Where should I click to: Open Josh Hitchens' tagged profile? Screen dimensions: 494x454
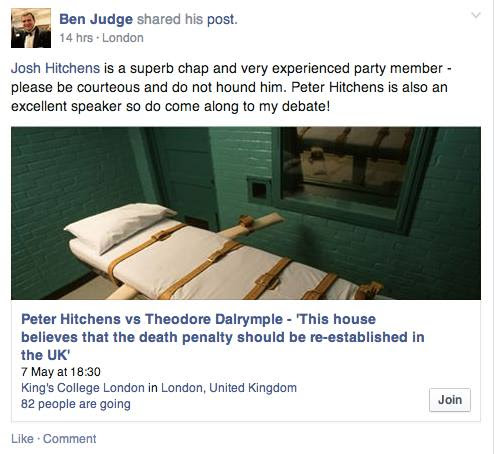point(55,68)
